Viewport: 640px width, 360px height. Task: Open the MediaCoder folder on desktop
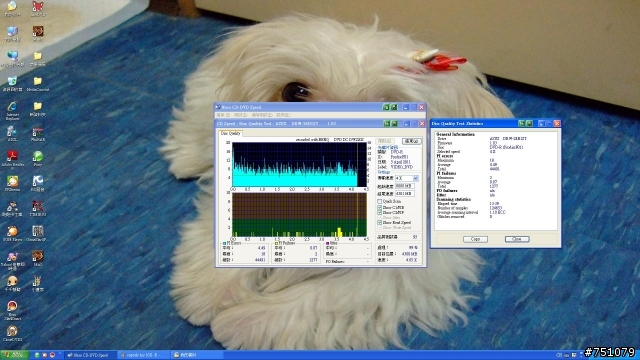coord(38,84)
